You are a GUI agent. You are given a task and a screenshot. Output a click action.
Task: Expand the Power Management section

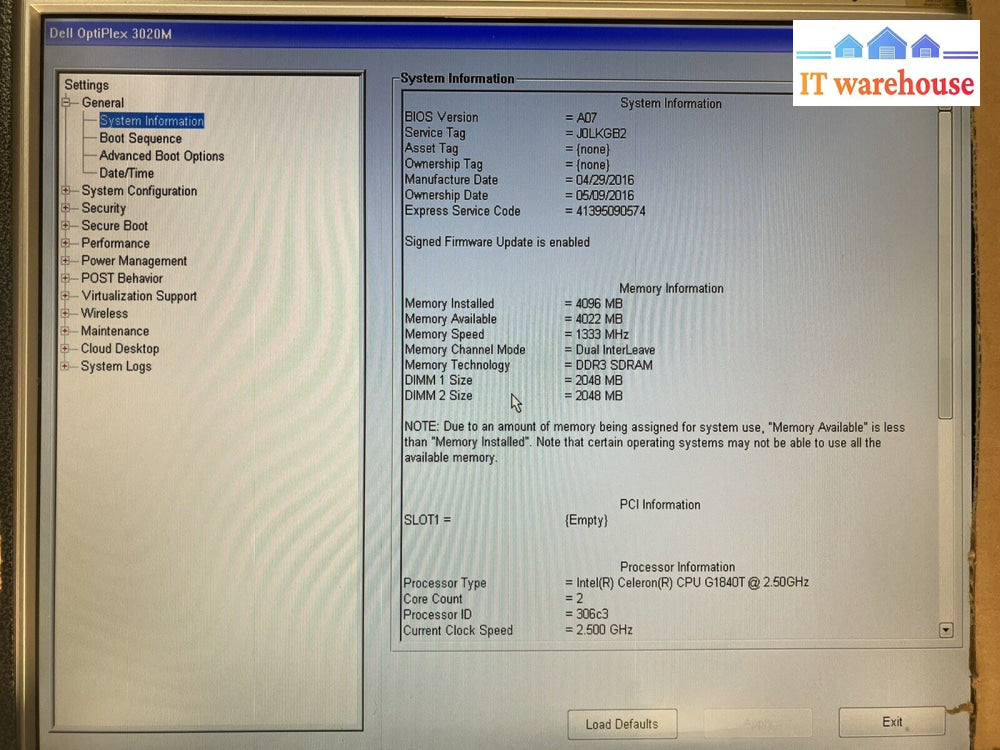pyautogui.click(x=66, y=261)
